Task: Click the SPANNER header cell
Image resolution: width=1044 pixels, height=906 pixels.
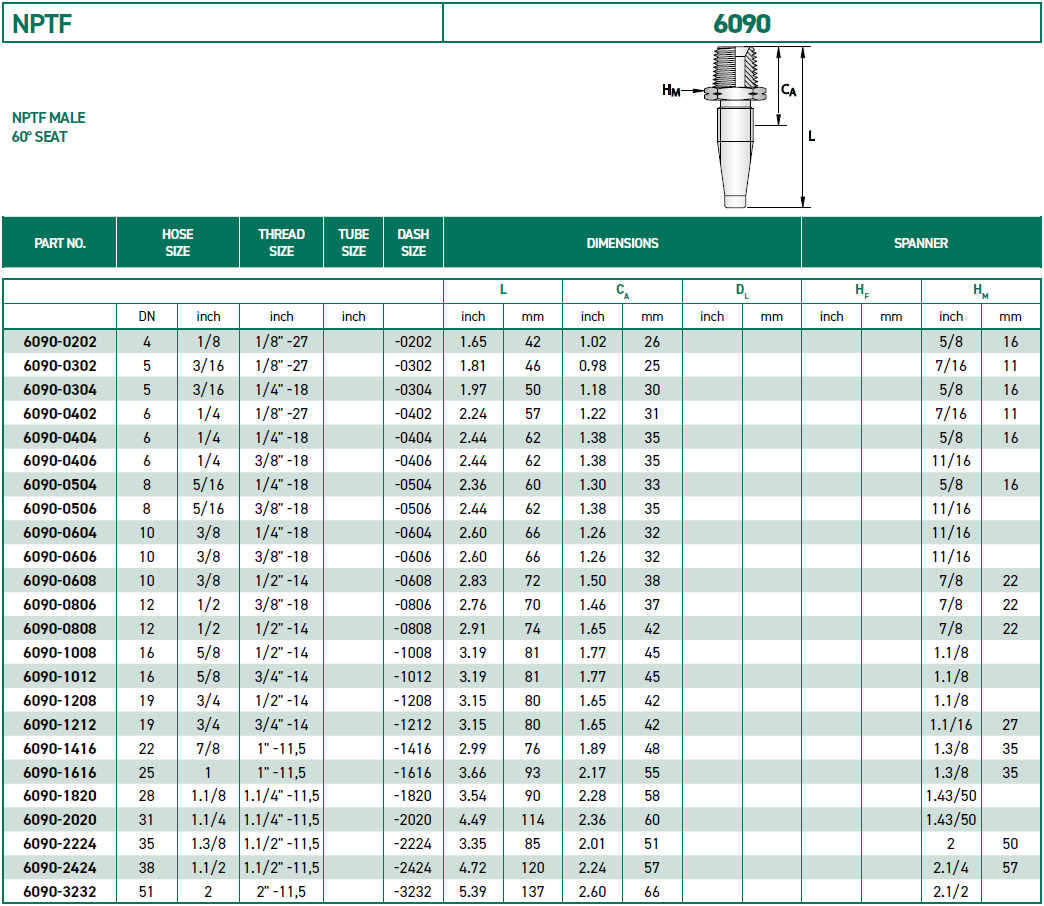Action: [921, 243]
